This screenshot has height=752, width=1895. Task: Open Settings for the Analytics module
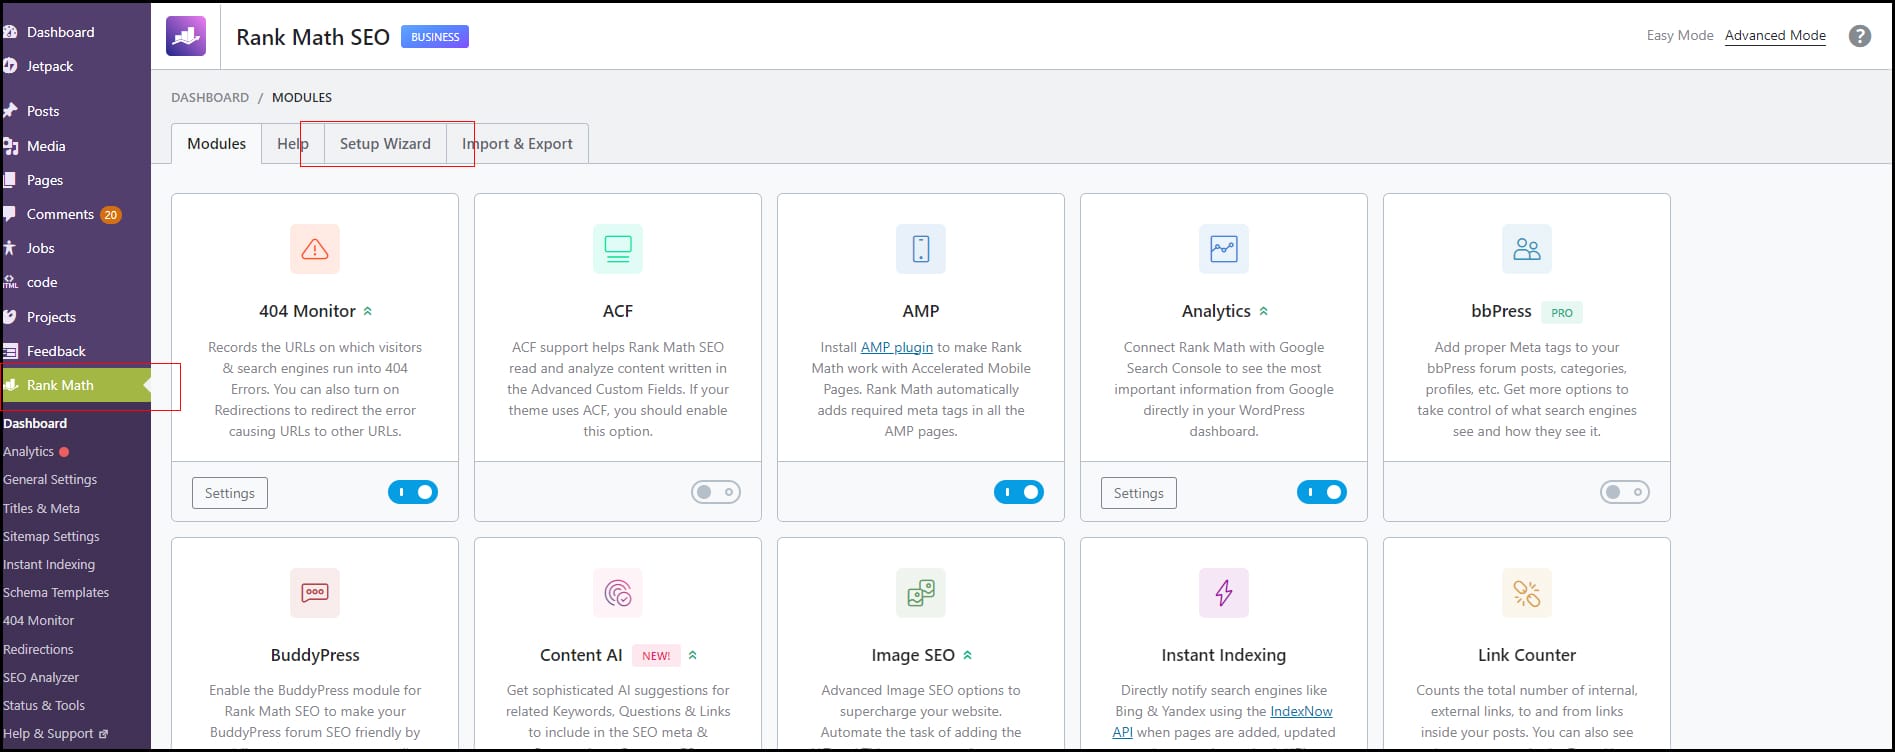point(1138,493)
